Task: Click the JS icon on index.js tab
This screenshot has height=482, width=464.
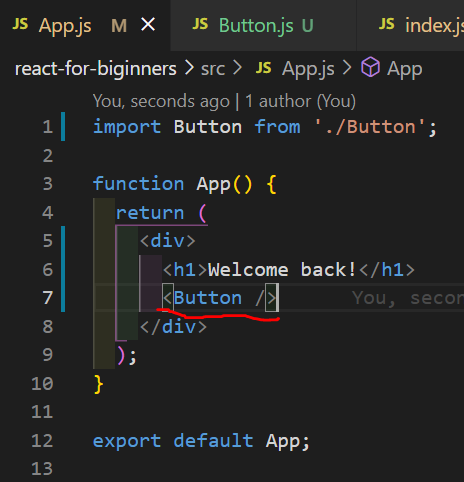Action: point(387,24)
